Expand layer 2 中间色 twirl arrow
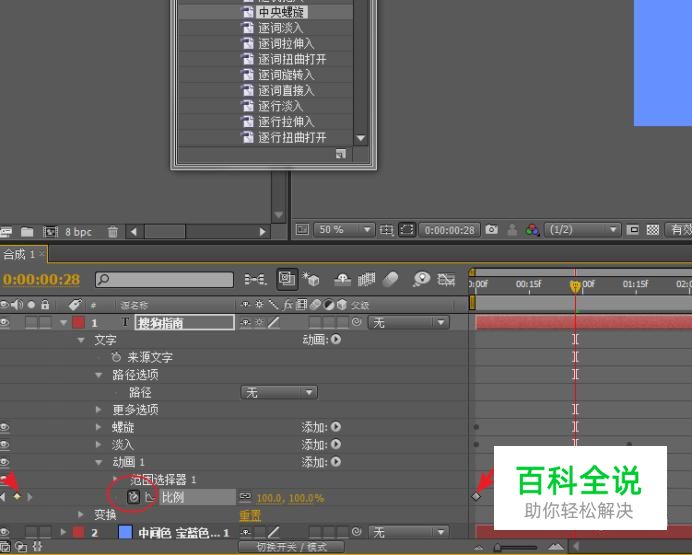The height and width of the screenshot is (555, 692). (x=64, y=532)
